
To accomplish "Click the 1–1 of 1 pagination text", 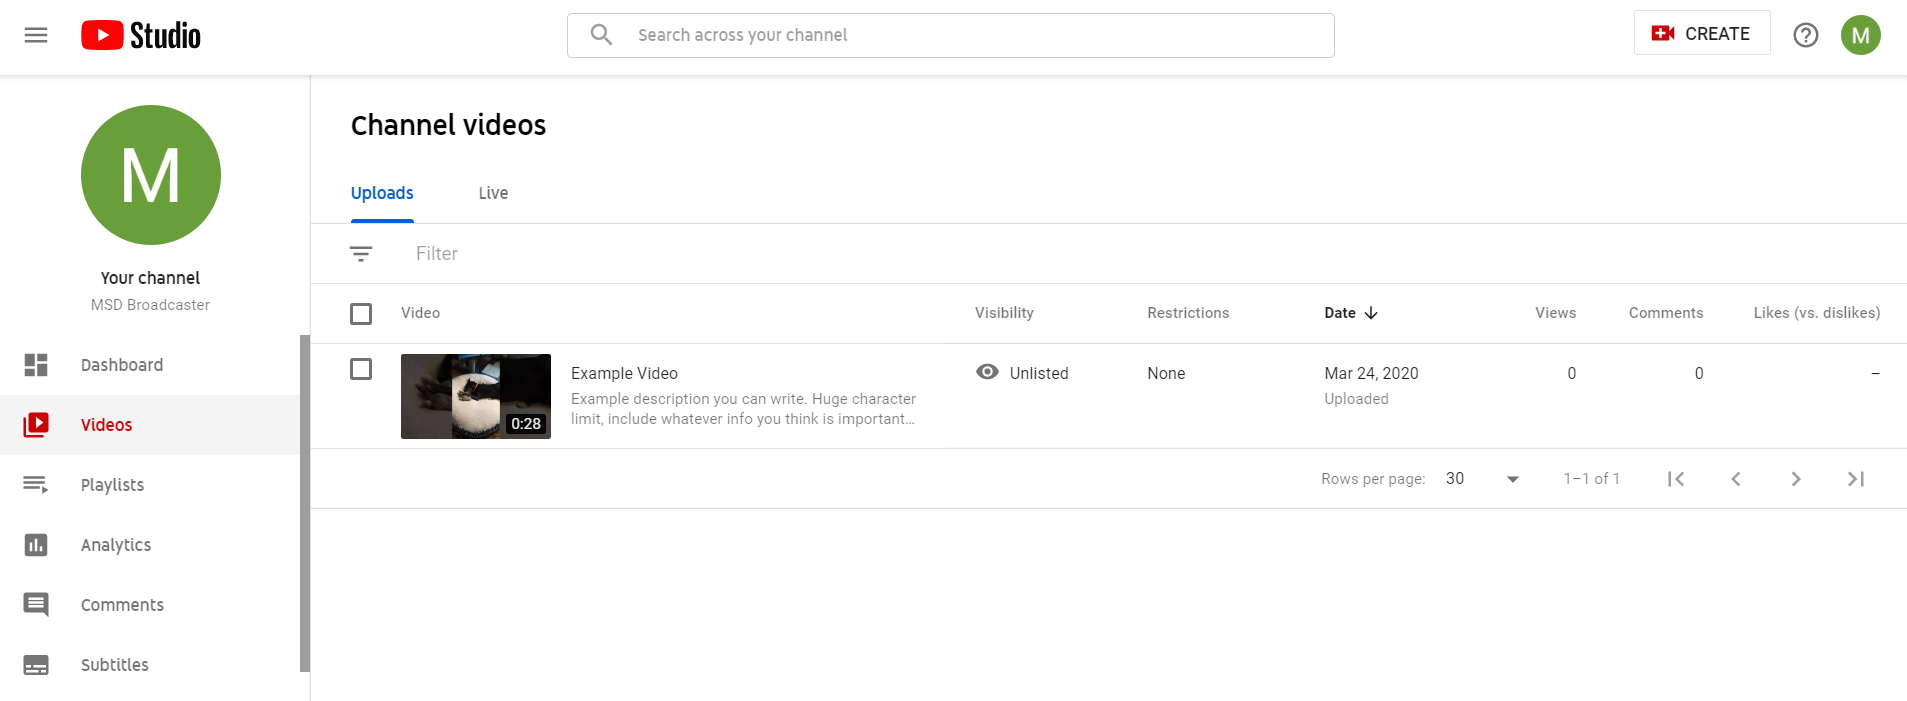I will pyautogui.click(x=1591, y=479).
